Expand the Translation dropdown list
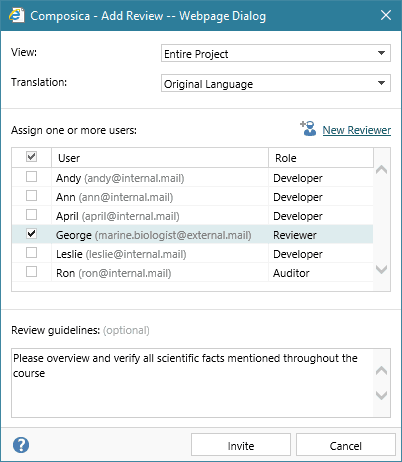The image size is (402, 462). click(276, 83)
